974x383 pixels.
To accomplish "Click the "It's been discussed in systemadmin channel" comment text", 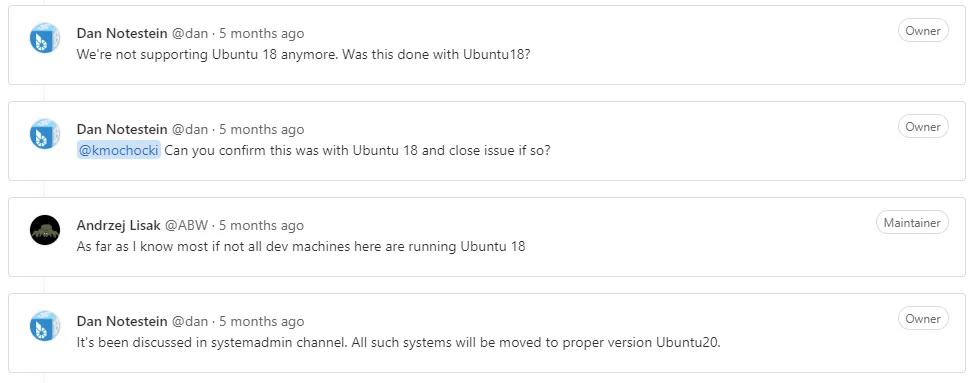I will point(399,343).
